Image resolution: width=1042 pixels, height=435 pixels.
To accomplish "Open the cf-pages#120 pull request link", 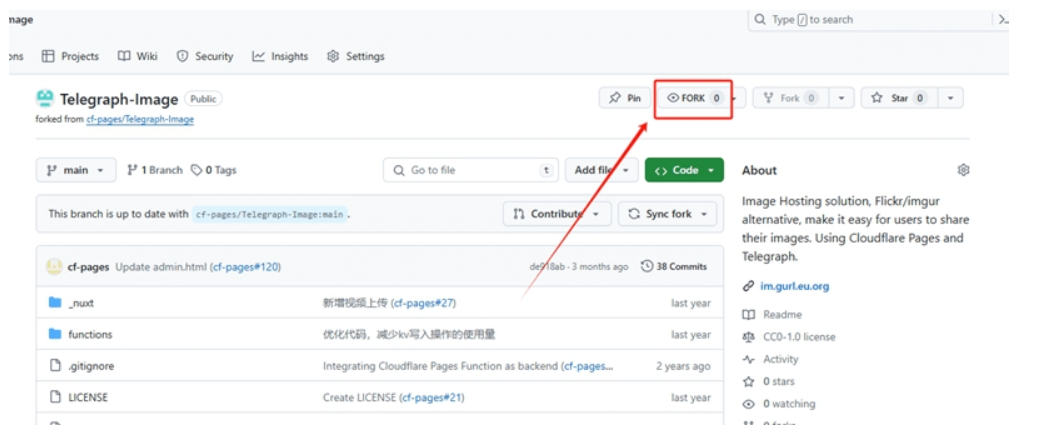I will [x=246, y=267].
